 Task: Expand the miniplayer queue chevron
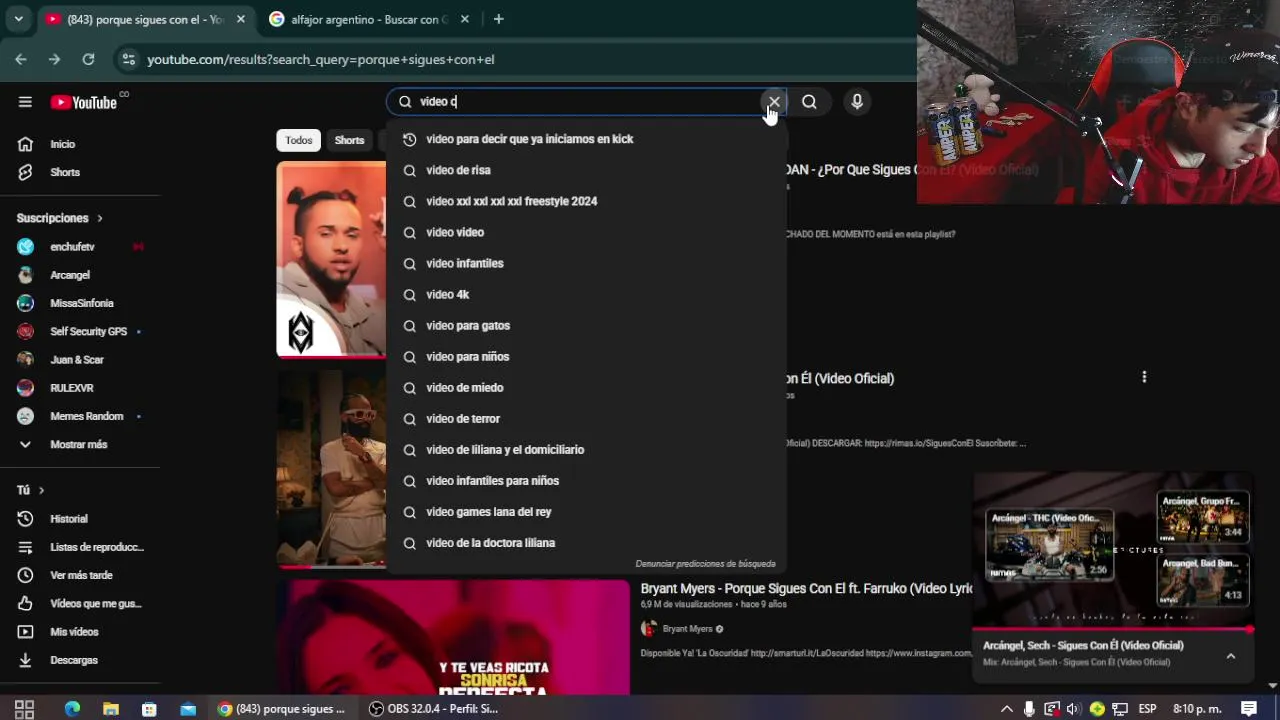[x=1231, y=656]
